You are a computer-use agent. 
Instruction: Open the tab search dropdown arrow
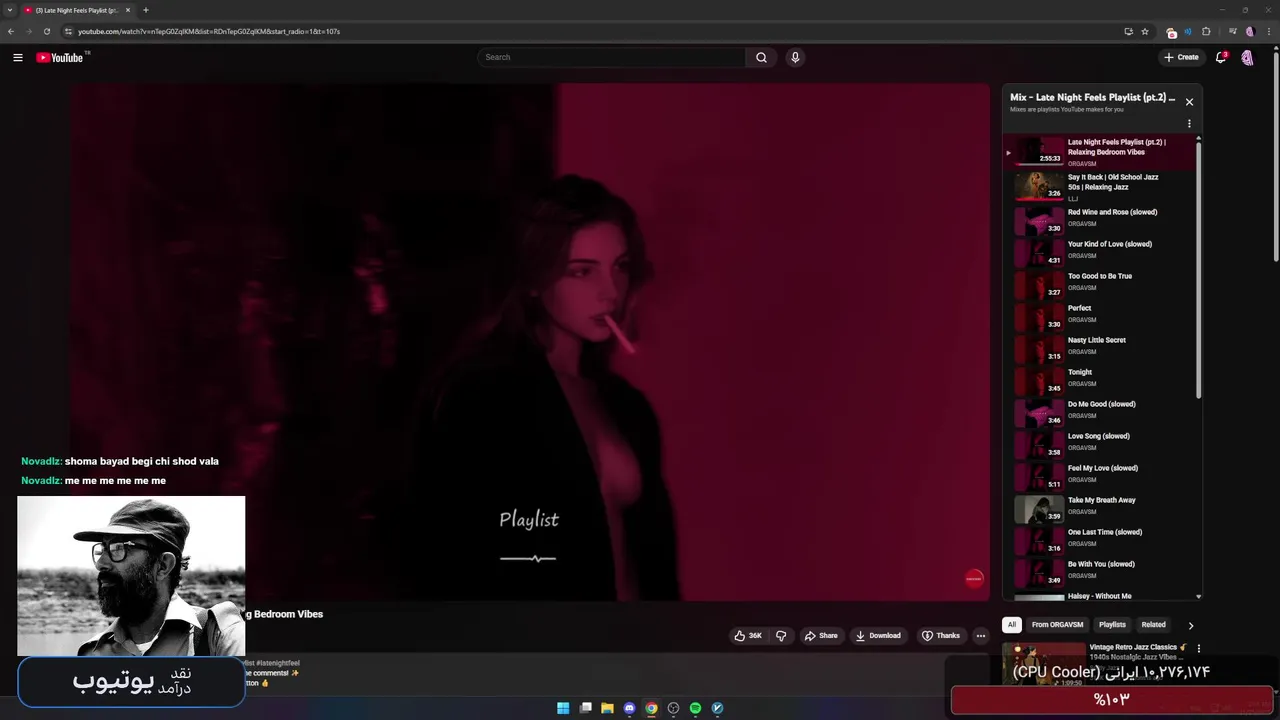(x=10, y=10)
